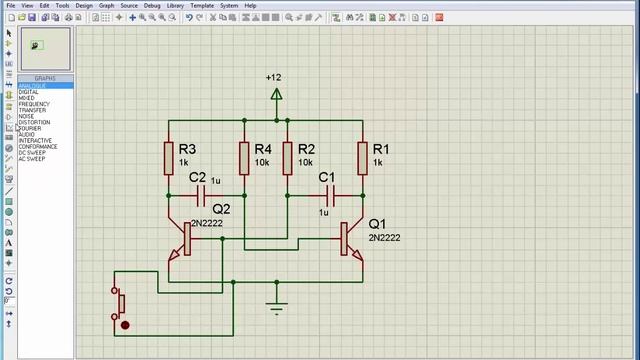Copy the selection to clipboard
Image resolution: width=640 pixels, height=360 pixels.
(x=223, y=18)
